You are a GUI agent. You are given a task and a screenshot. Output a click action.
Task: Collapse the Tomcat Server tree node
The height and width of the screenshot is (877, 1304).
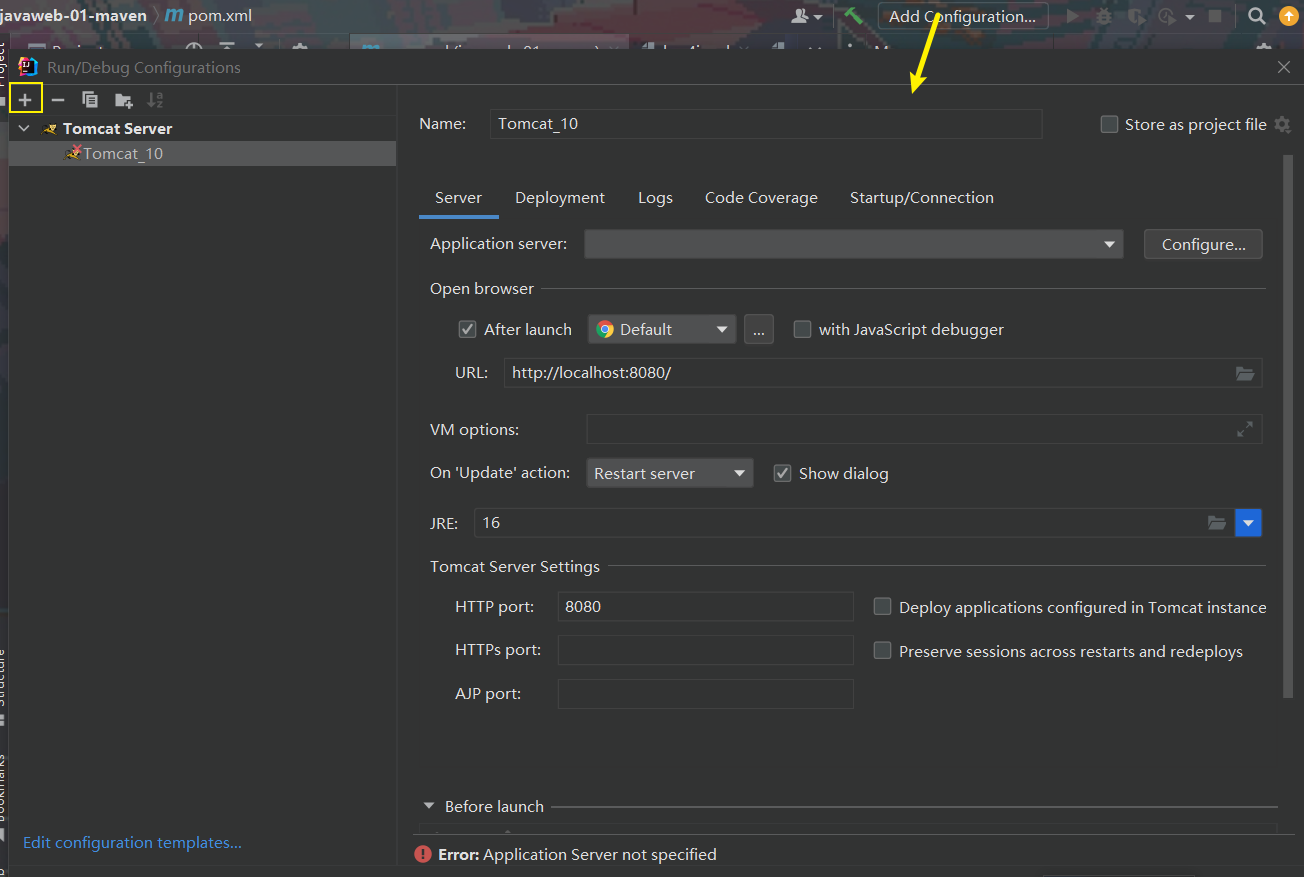click(24, 128)
